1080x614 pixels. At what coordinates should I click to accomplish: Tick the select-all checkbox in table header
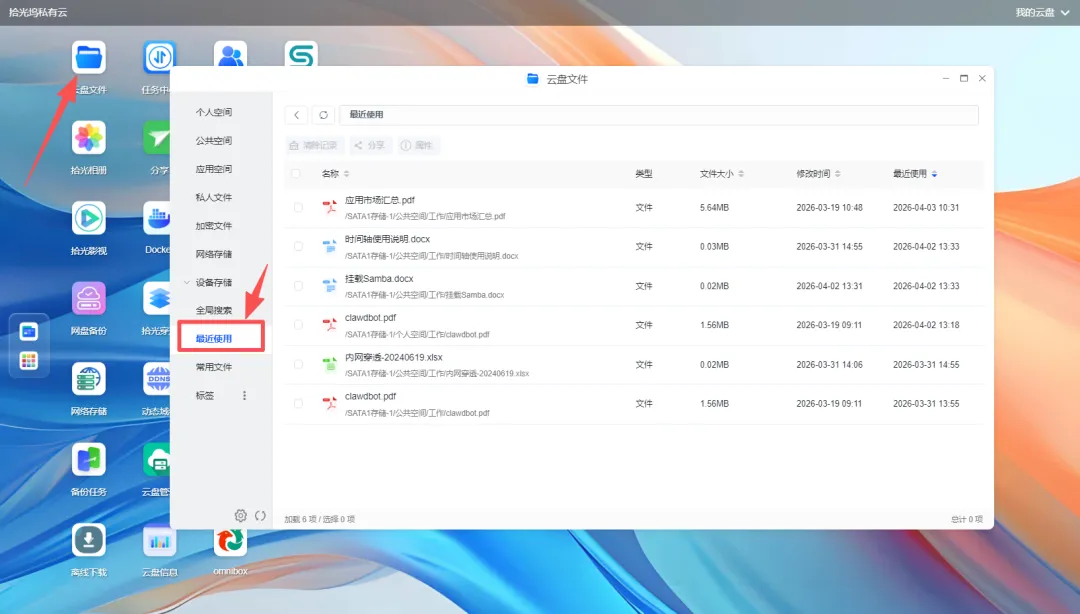click(295, 174)
